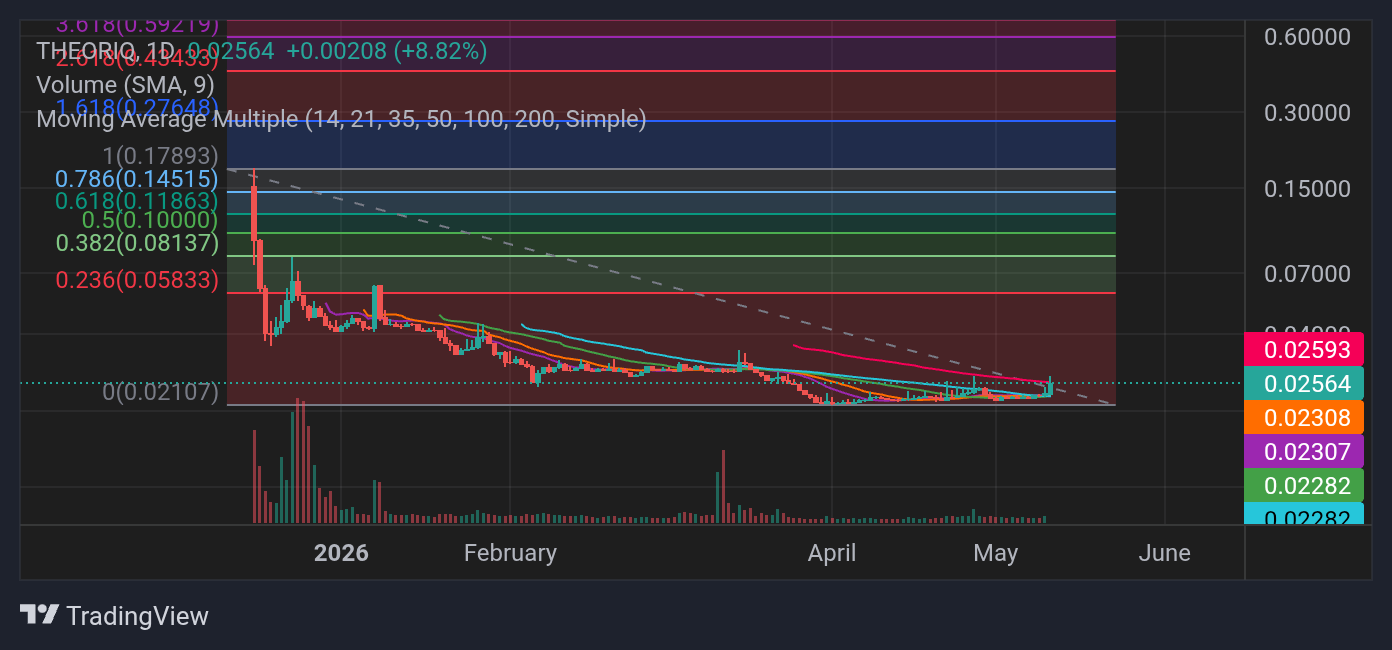Click the 1.618(0.27648) Fibonacci level label

[x=138, y=107]
